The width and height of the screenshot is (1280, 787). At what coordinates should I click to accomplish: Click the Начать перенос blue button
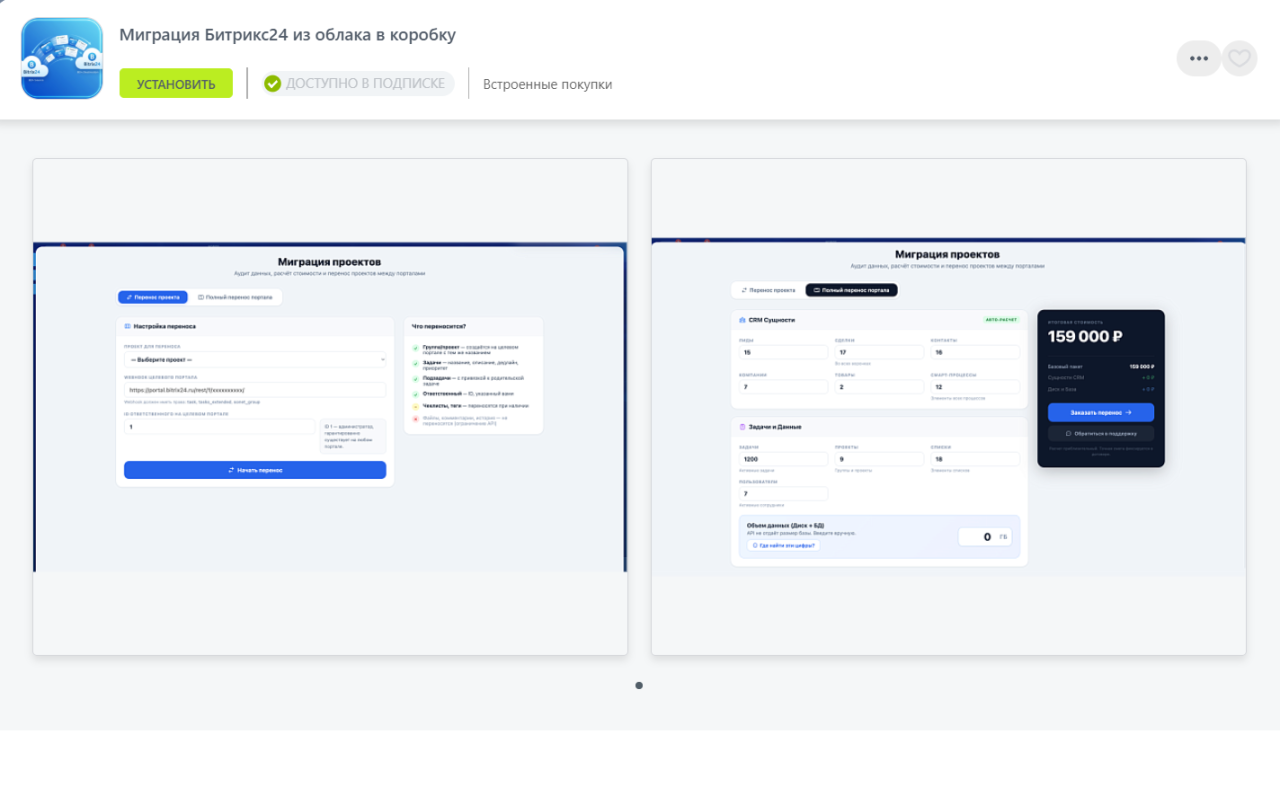(255, 470)
